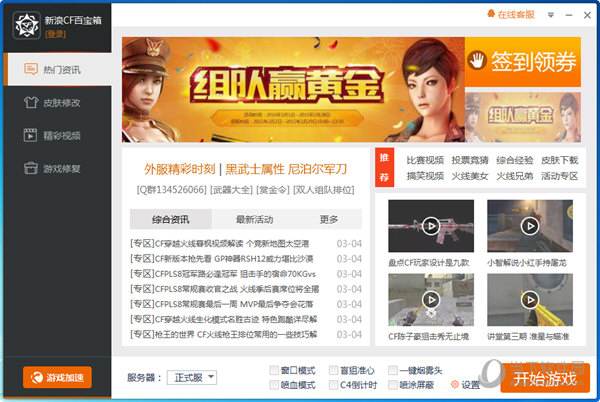Play the 小智解说小红手持屠龙 video
The height and width of the screenshot is (402, 600).
pos(530,226)
